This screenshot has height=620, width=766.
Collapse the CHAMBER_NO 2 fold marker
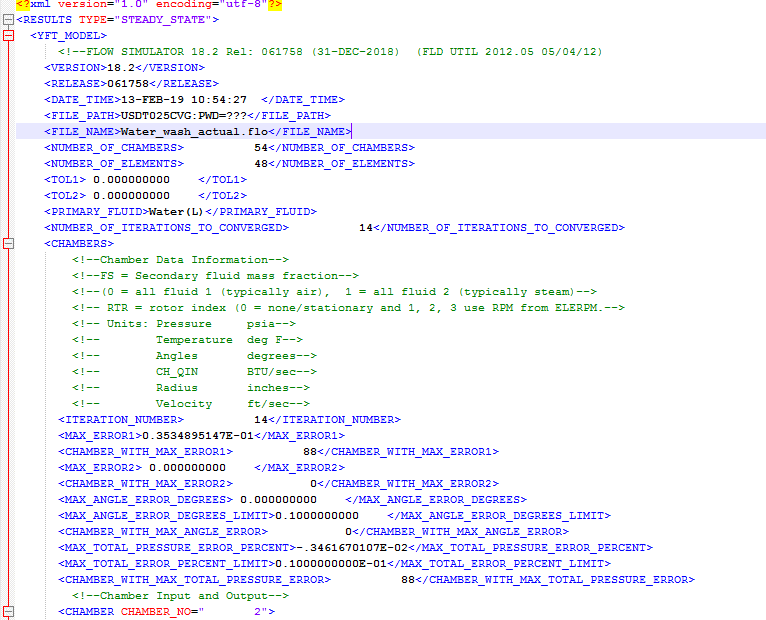point(8,612)
